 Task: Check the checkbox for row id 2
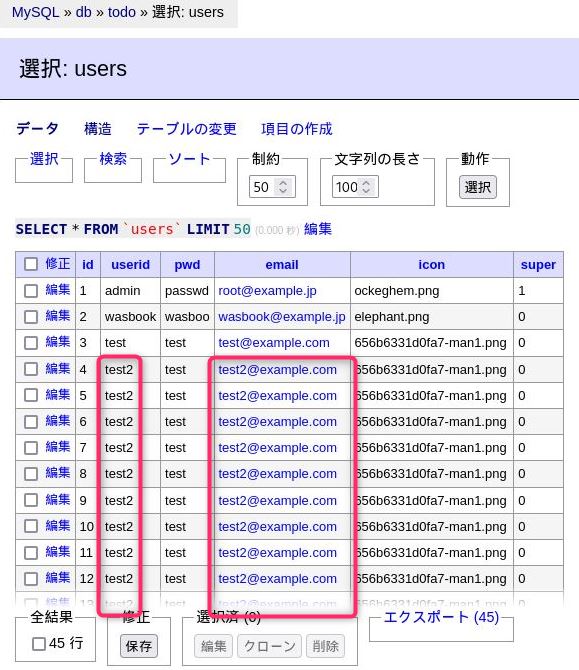31,317
